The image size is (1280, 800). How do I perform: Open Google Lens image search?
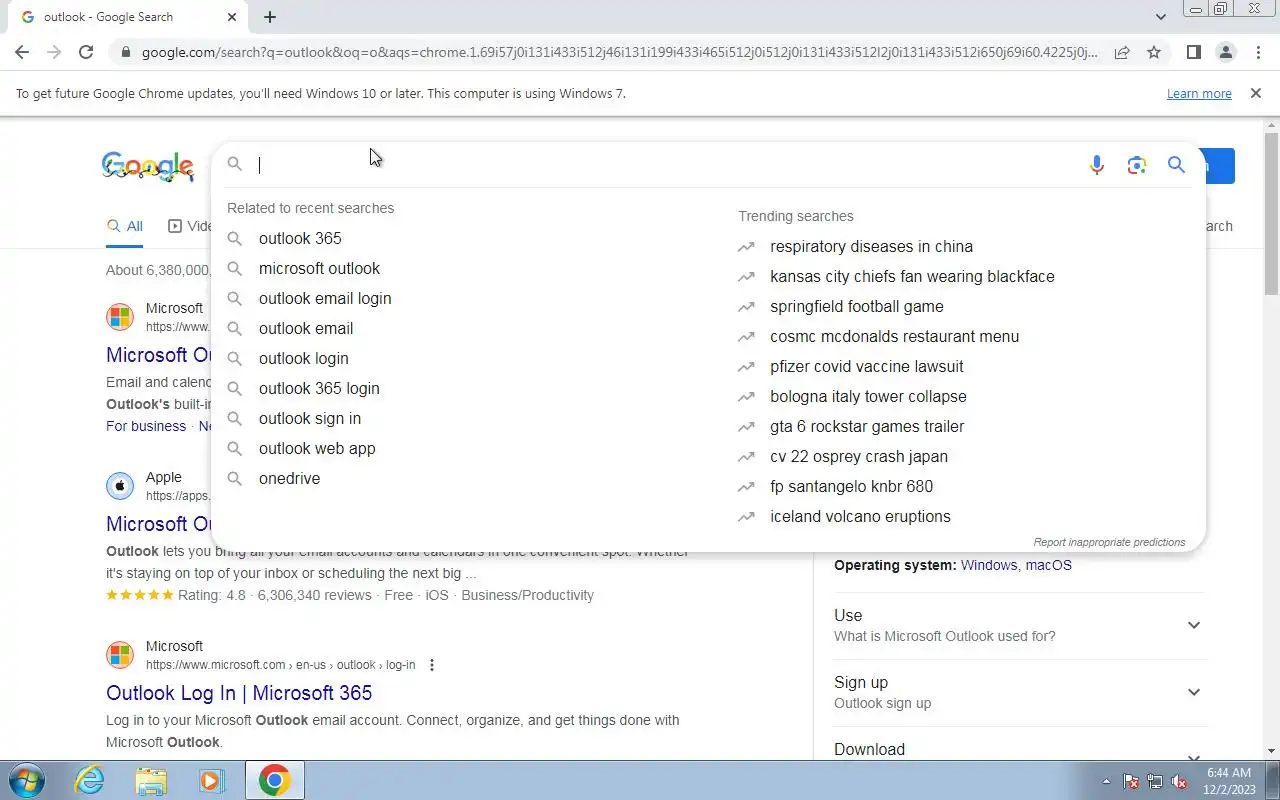tap(1136, 165)
